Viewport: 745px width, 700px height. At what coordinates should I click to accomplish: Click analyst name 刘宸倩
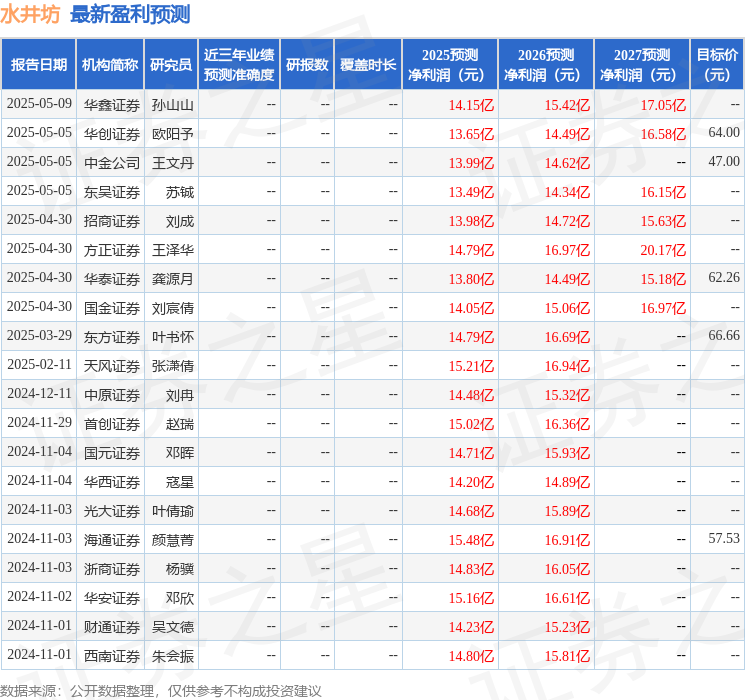pyautogui.click(x=172, y=307)
